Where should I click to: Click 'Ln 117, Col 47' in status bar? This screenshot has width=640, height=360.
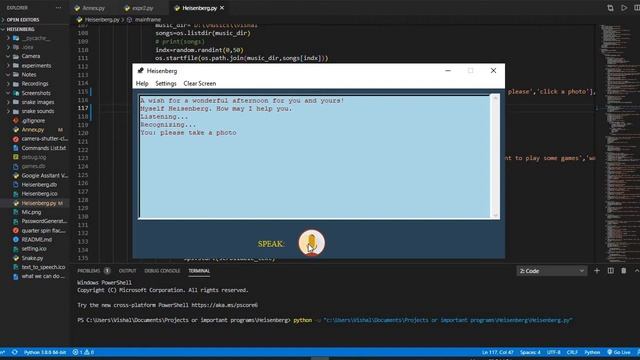(x=498, y=352)
